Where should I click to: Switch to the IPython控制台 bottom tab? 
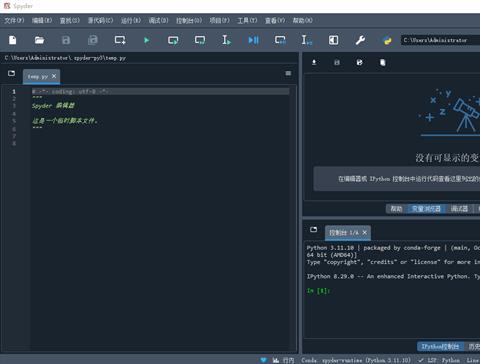pyautogui.click(x=440, y=347)
